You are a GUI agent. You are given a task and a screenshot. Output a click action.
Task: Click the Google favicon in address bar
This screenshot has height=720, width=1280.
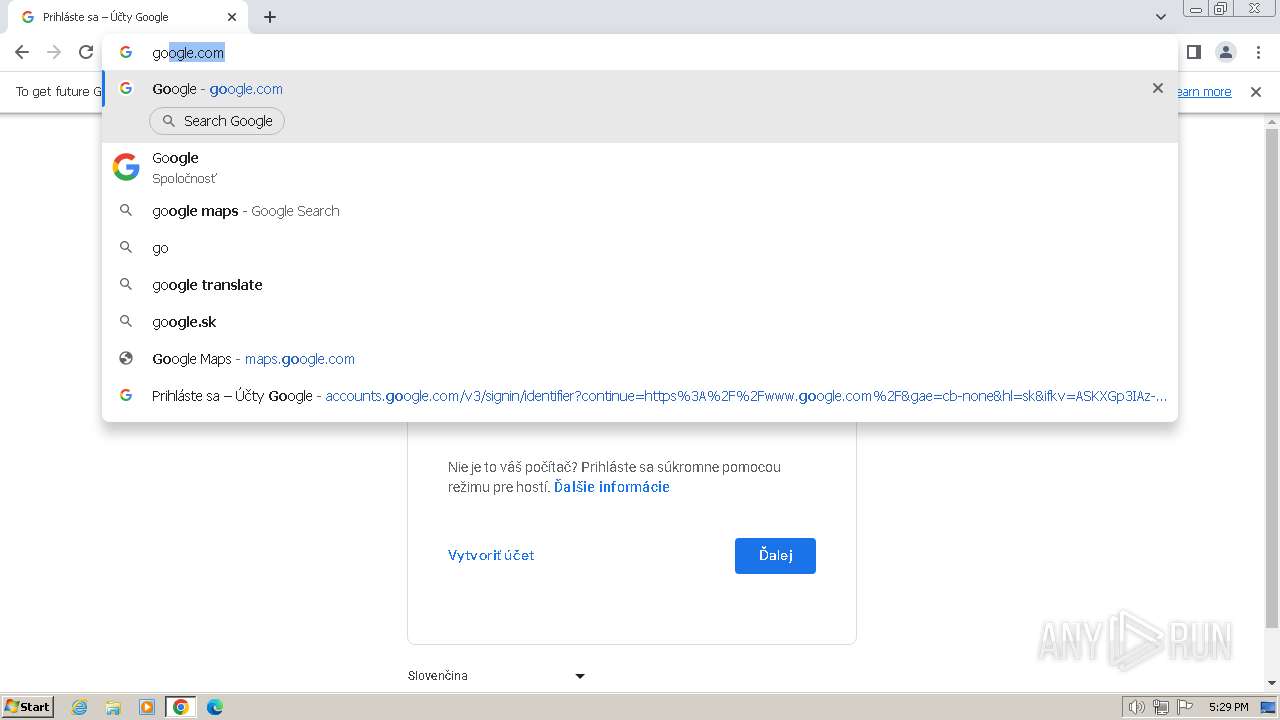126,52
